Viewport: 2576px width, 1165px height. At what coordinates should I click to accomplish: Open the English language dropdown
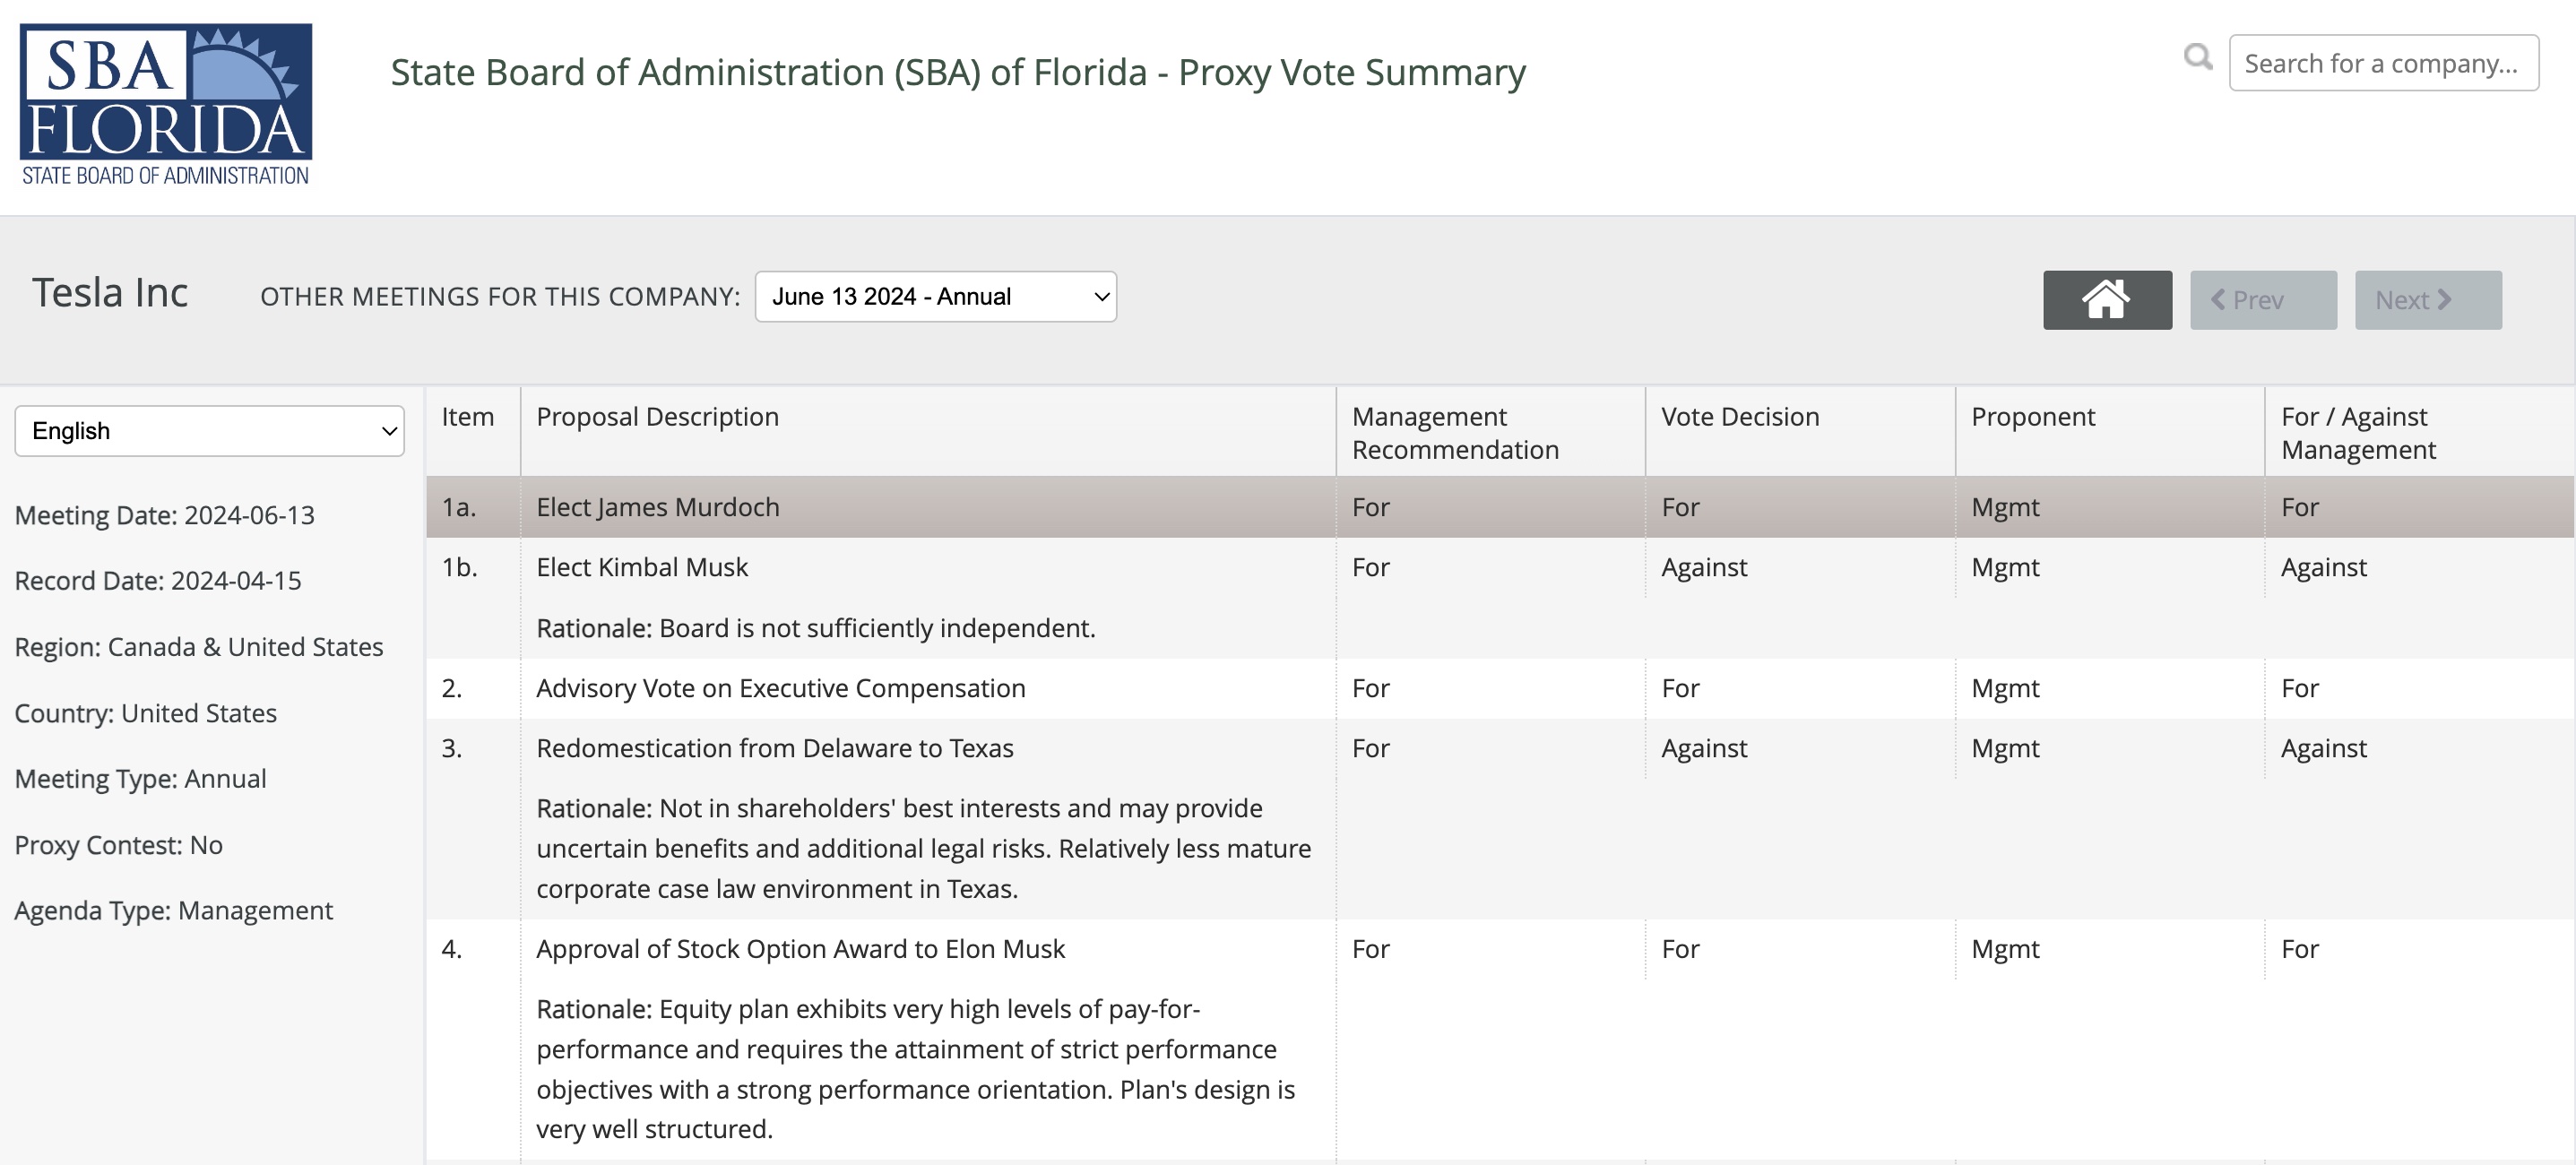(209, 431)
